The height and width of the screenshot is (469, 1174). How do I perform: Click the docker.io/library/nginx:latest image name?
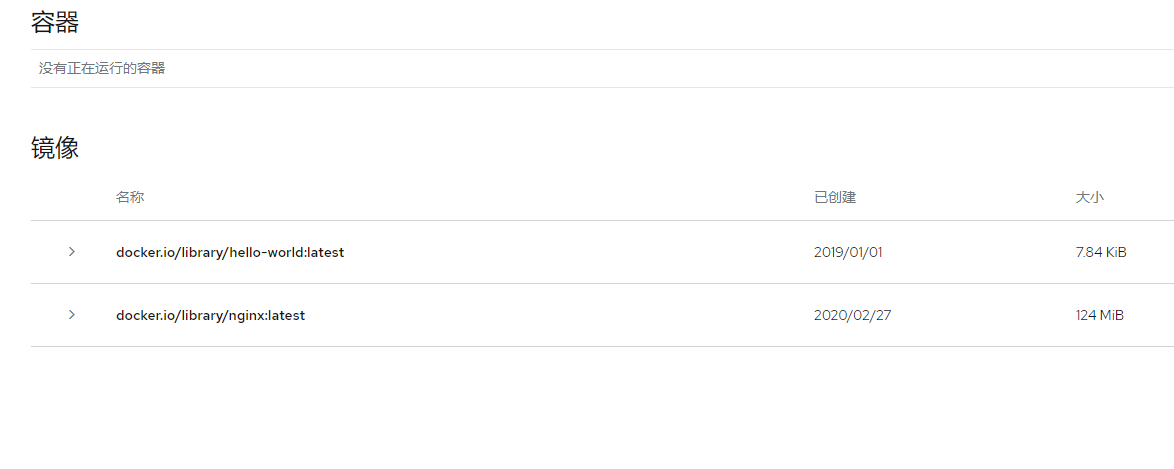click(x=210, y=315)
